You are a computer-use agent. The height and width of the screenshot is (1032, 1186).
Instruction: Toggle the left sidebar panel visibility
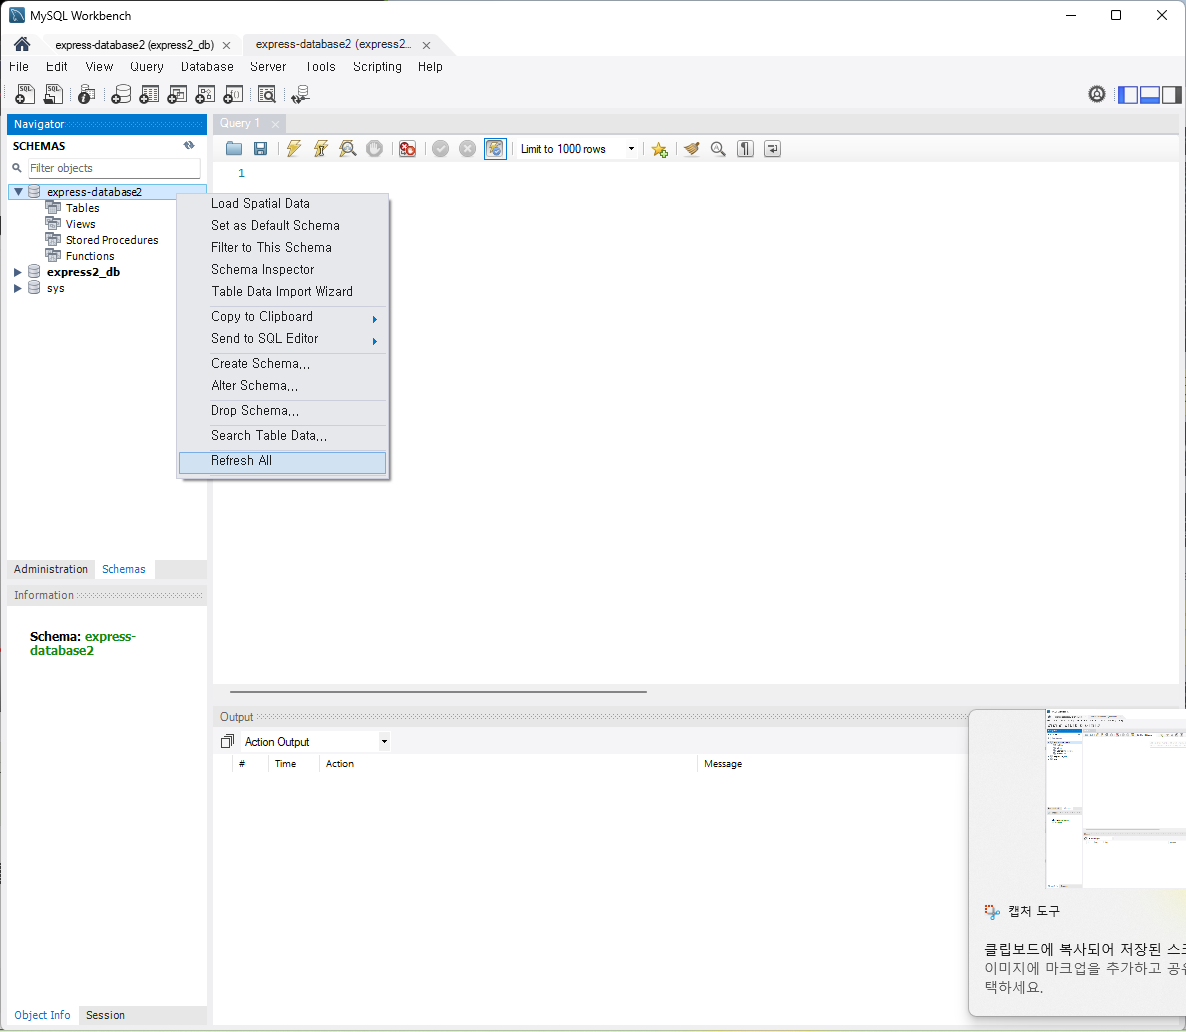tap(1128, 95)
